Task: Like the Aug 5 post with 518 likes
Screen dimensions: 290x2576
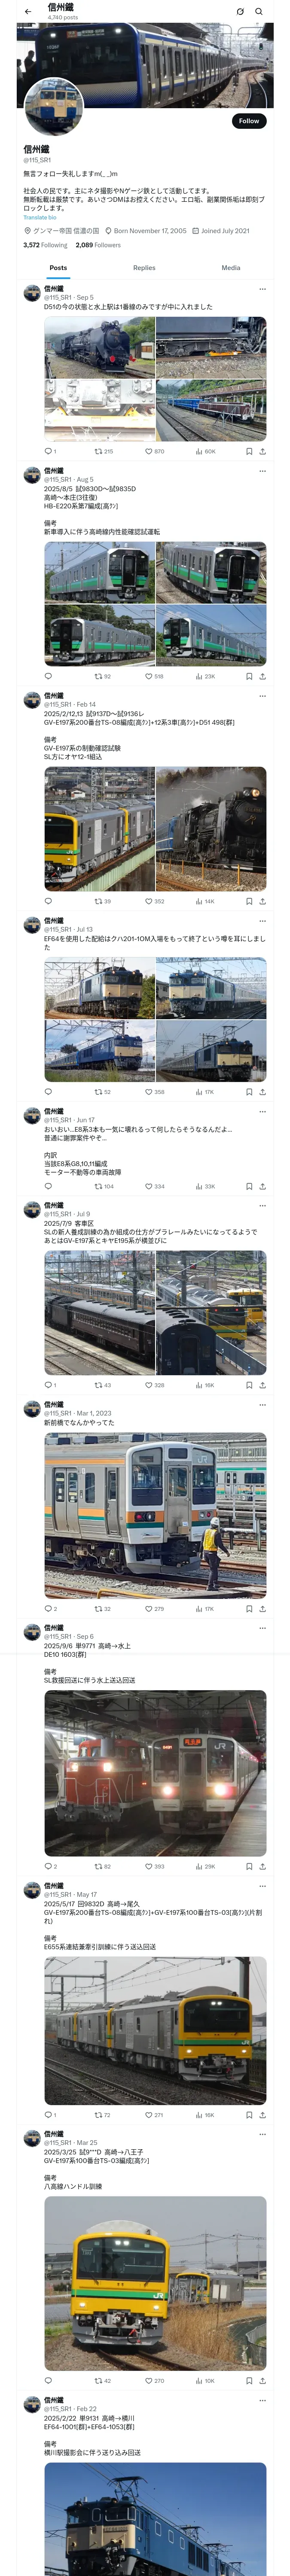Action: click(x=154, y=676)
